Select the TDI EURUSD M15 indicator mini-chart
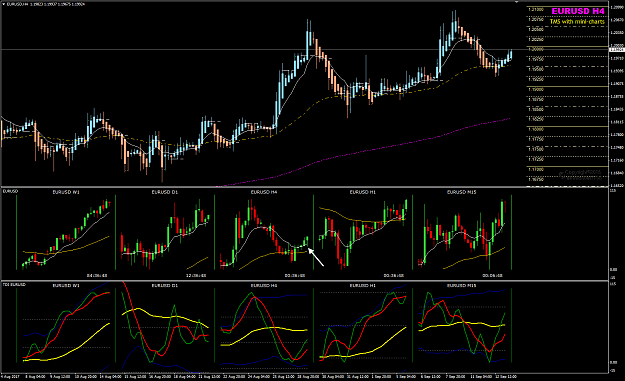Image resolution: width=625 pixels, height=381 pixels. (x=462, y=325)
